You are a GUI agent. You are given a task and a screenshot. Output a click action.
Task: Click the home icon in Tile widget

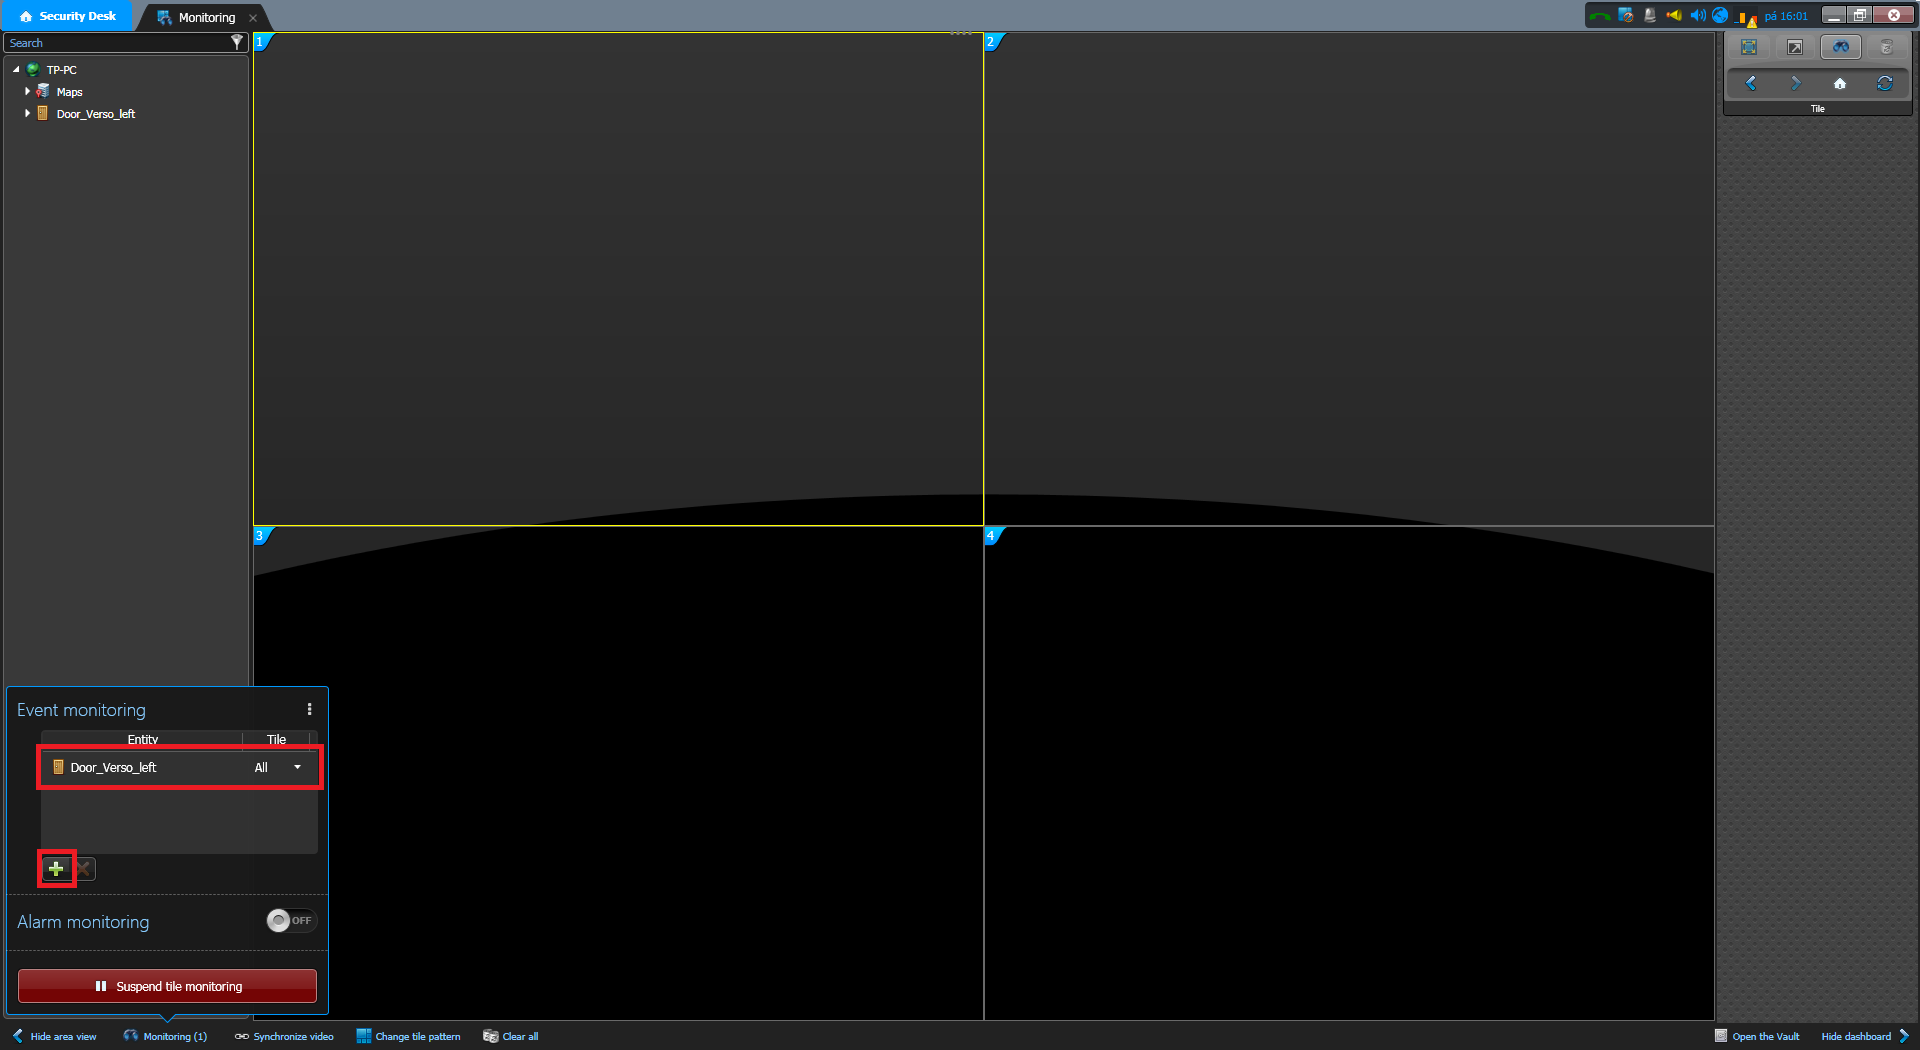(x=1840, y=83)
